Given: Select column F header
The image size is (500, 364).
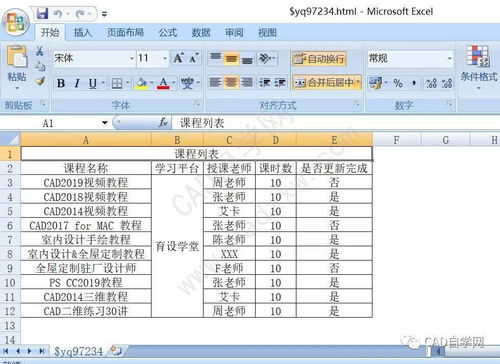Looking at the screenshot, I should 397,140.
